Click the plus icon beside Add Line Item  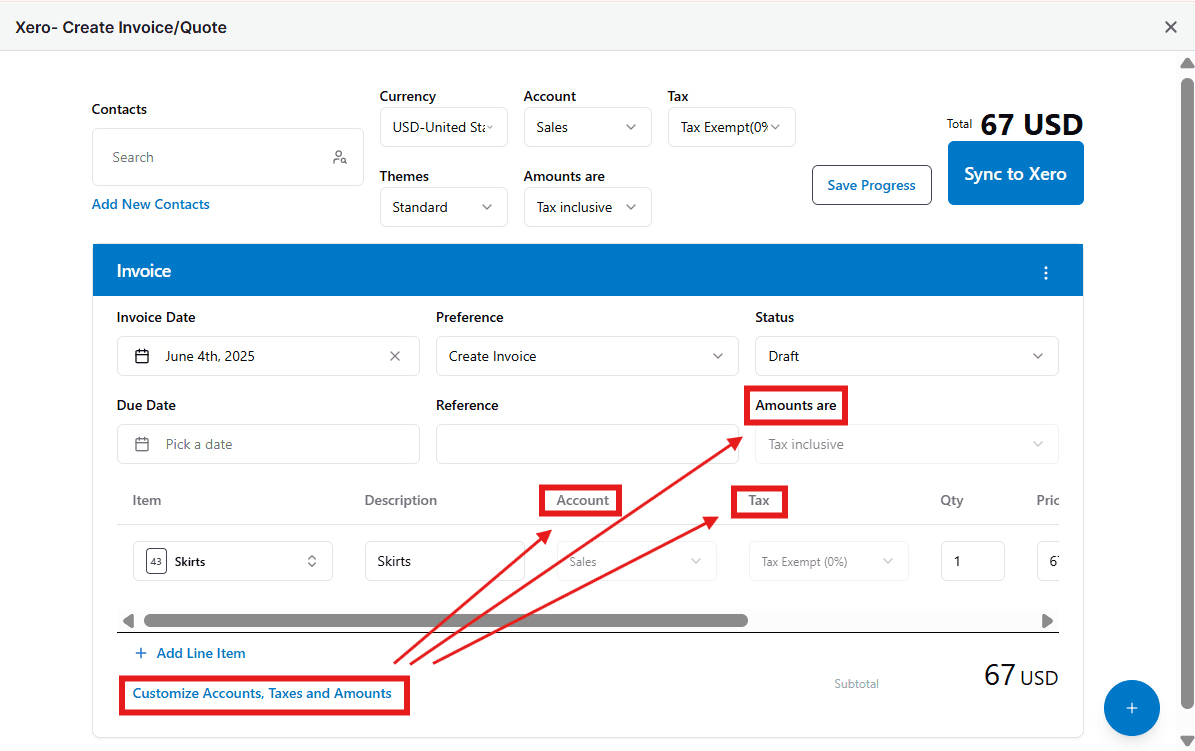pos(140,653)
